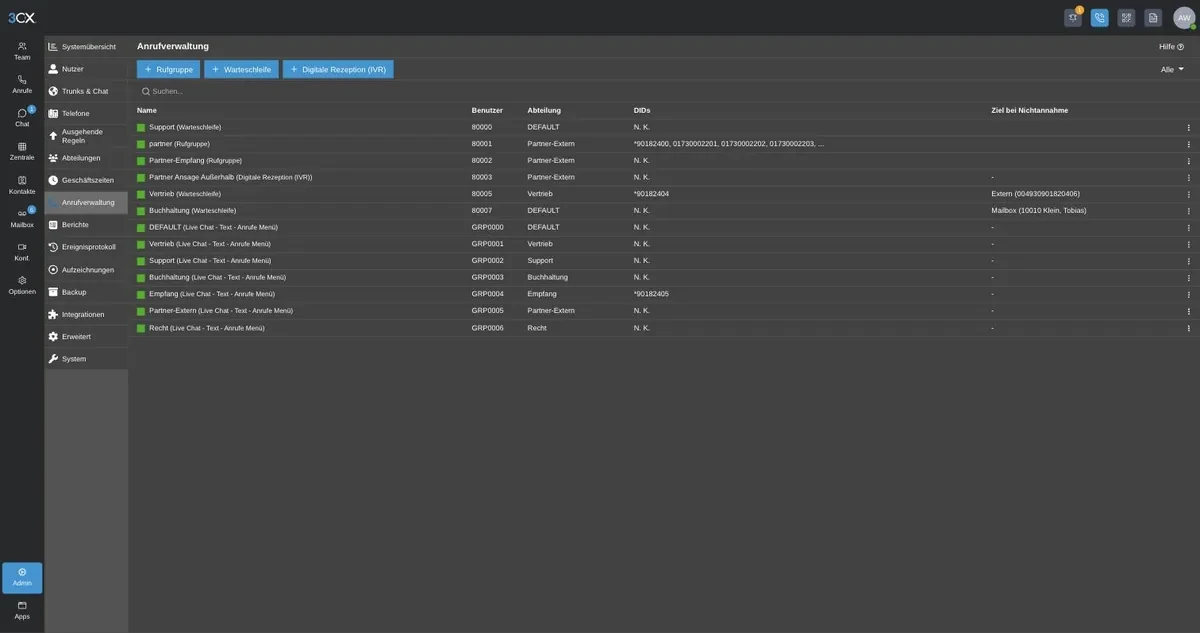Screen dimensions: 1200x633
Task: Open the Chat section with unread badge
Action: point(22,118)
